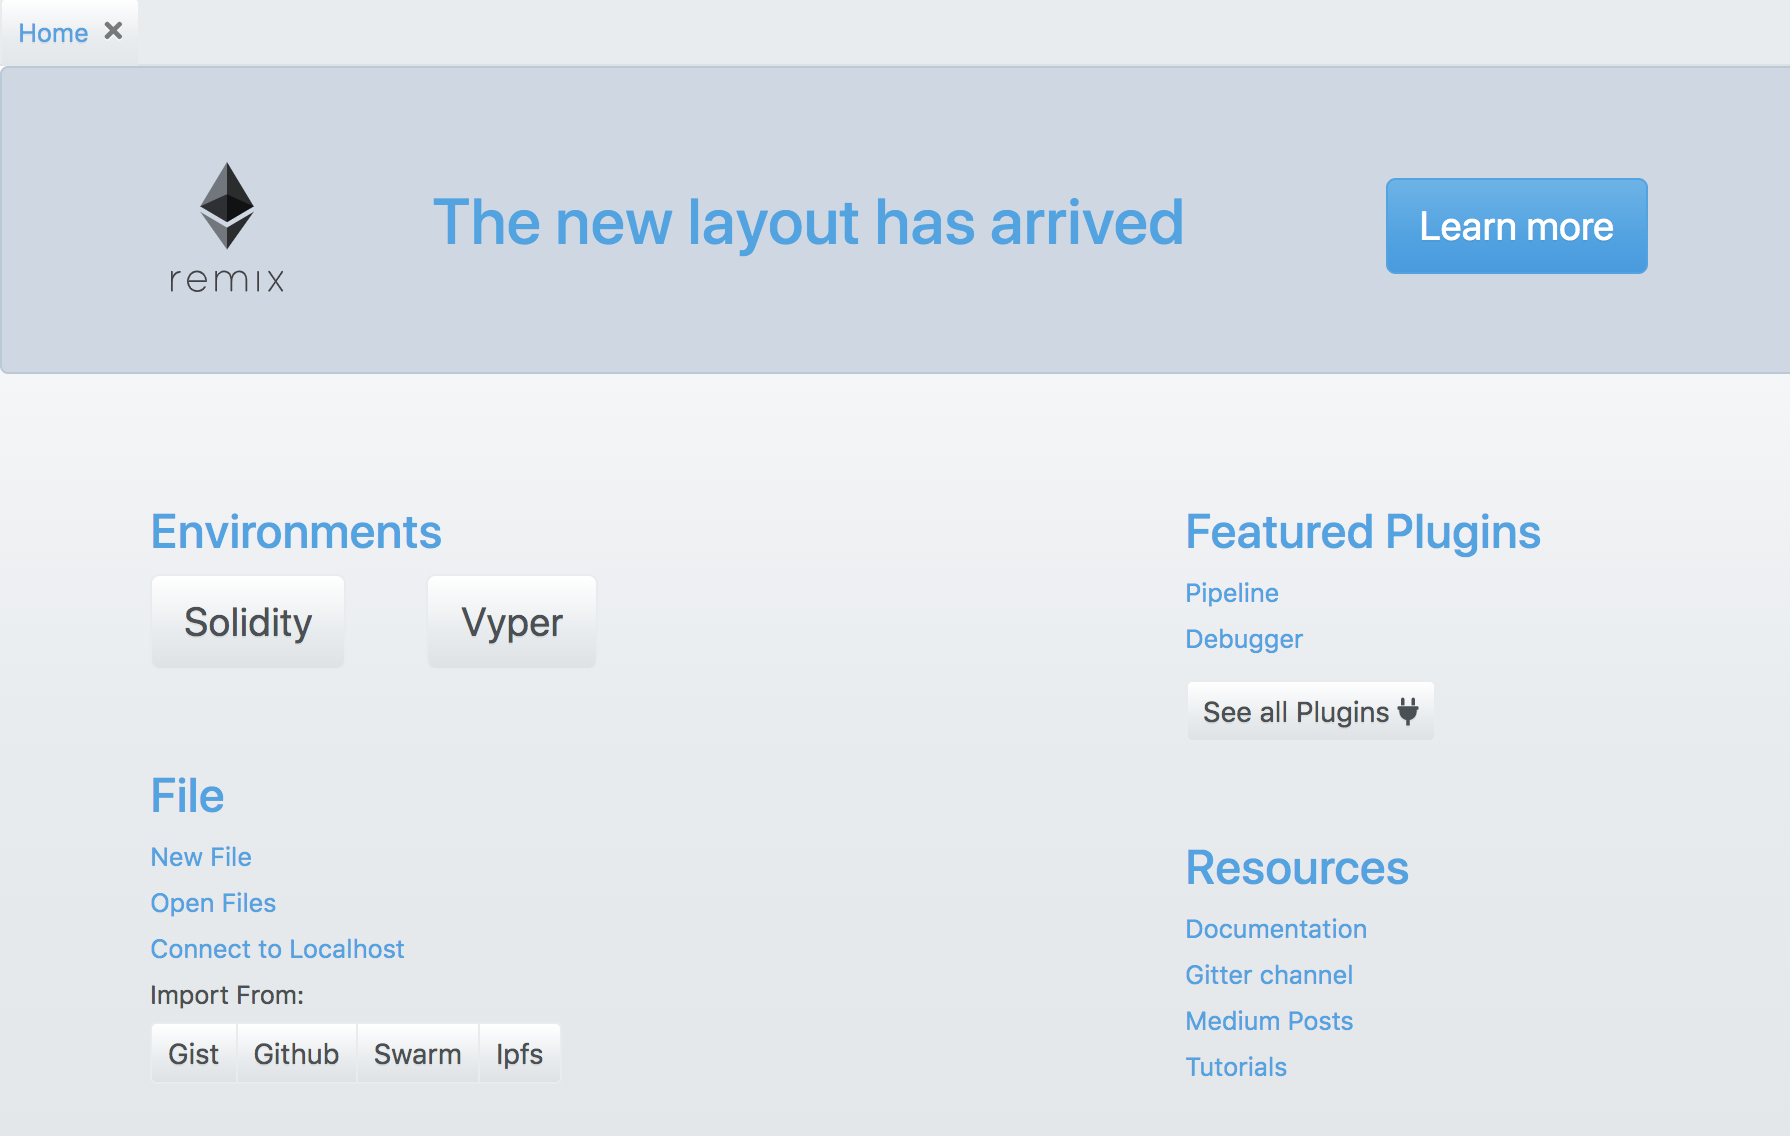Import from Ipfs
Viewport: 1790px width, 1140px height.
520,1054
